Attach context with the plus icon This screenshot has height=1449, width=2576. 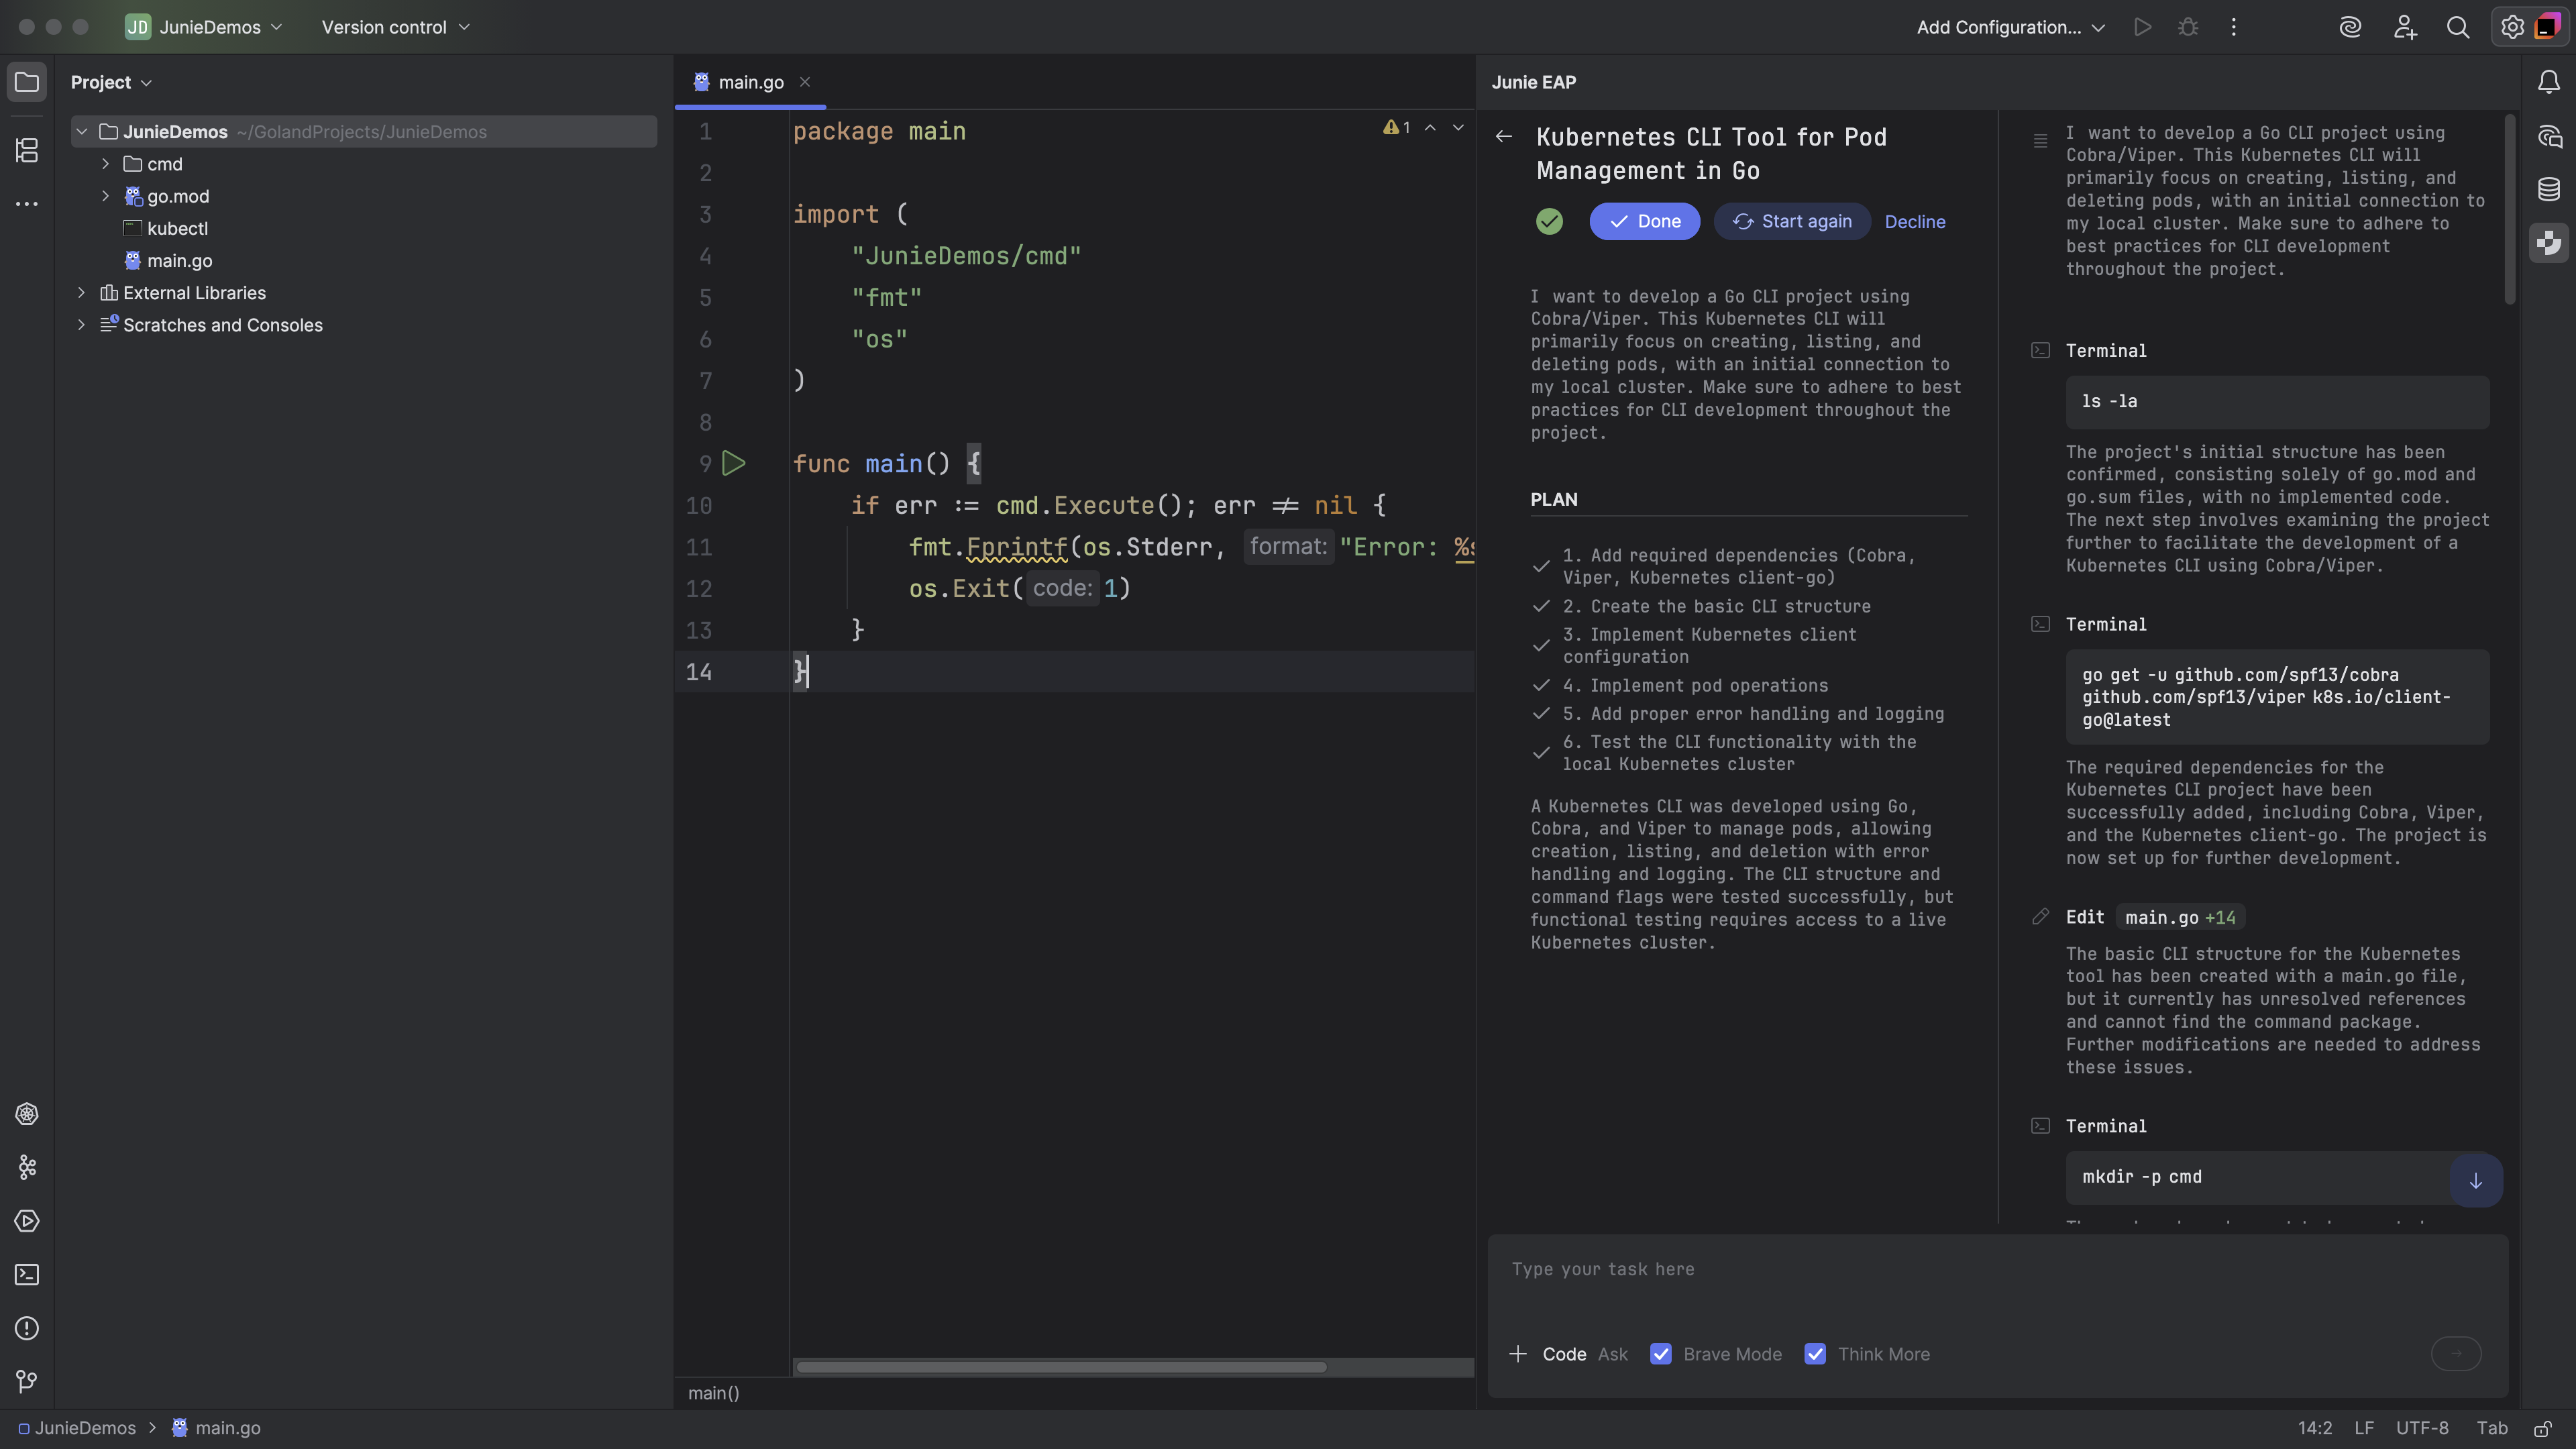(1518, 1354)
